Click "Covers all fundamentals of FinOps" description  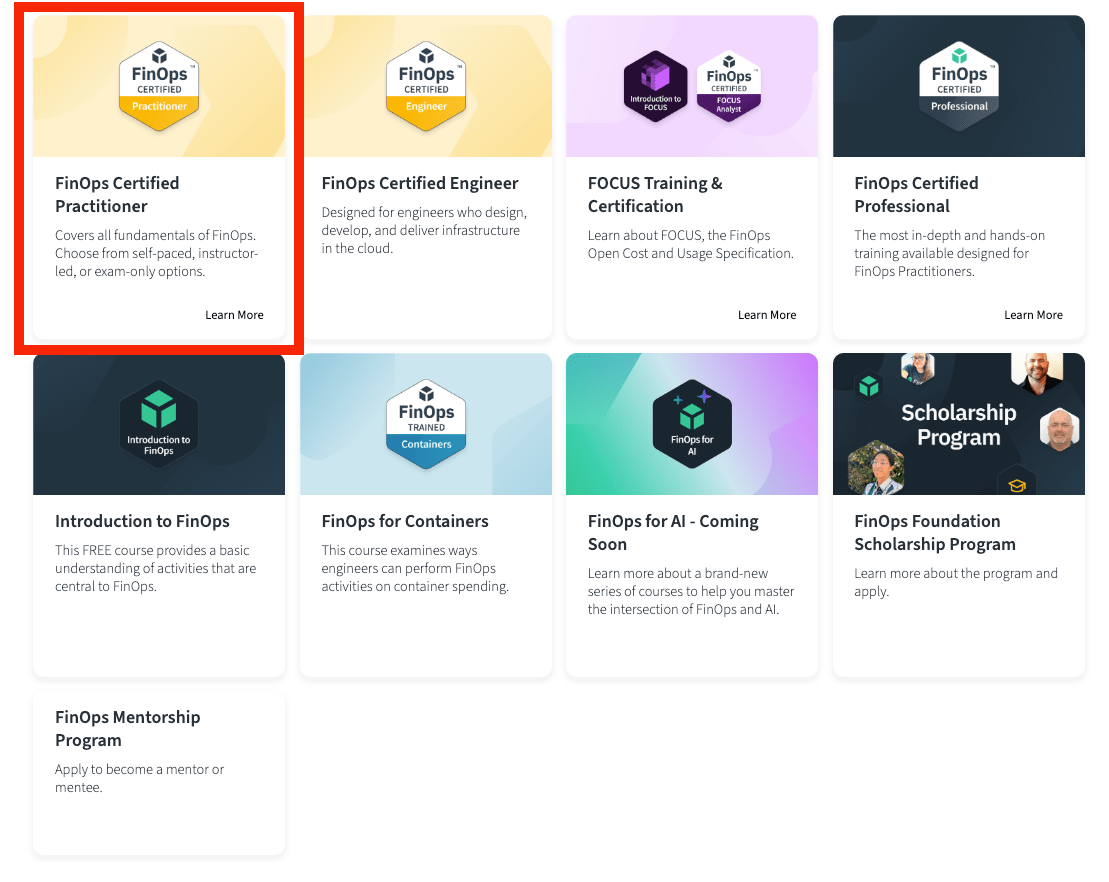(x=156, y=253)
